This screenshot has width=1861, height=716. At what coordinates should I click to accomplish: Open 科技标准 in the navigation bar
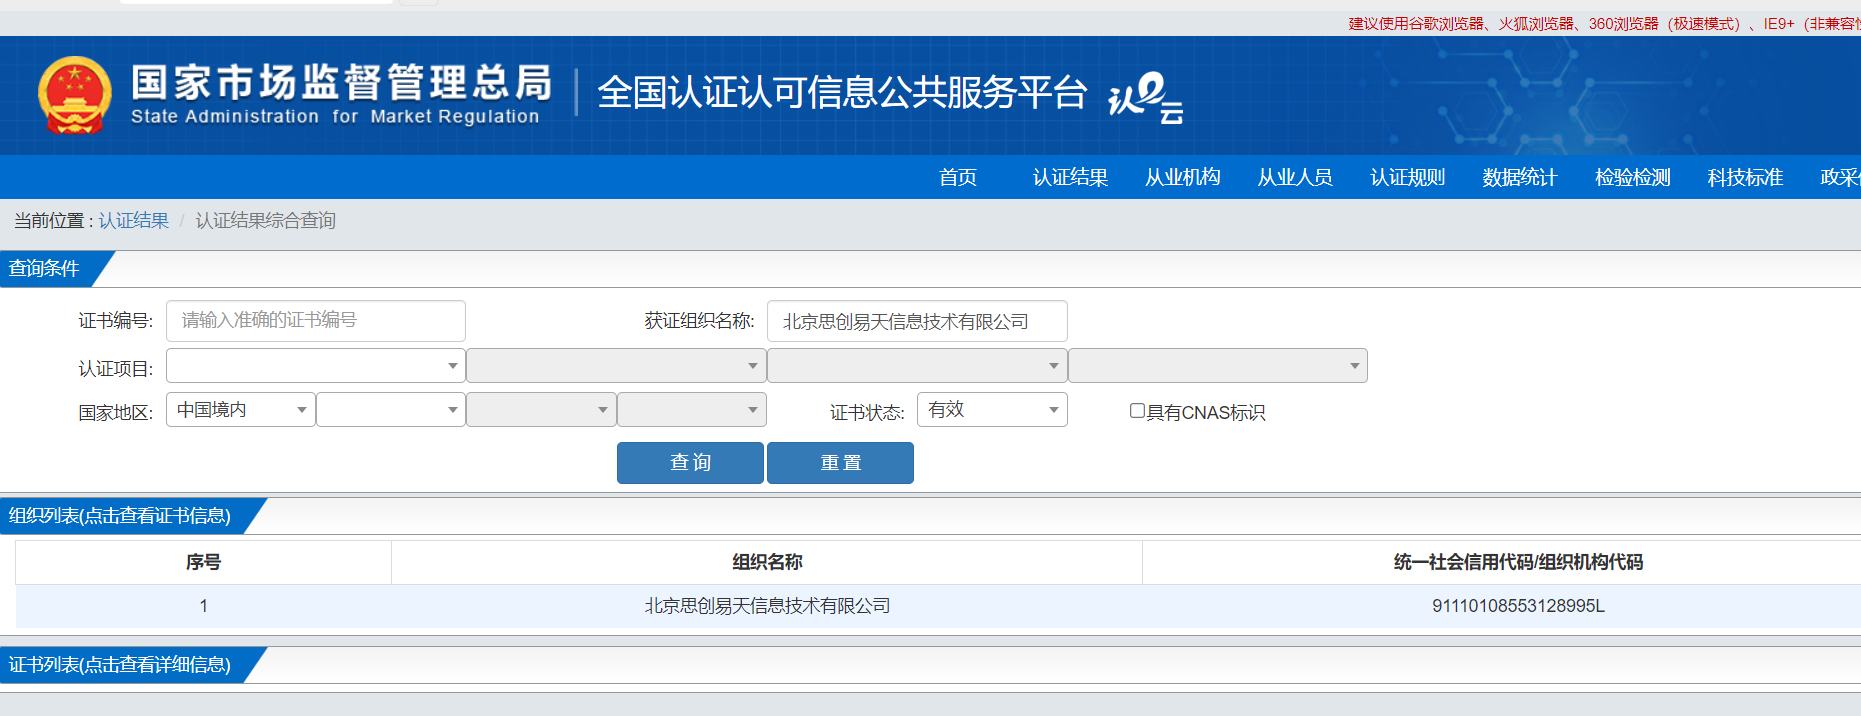click(x=1745, y=177)
